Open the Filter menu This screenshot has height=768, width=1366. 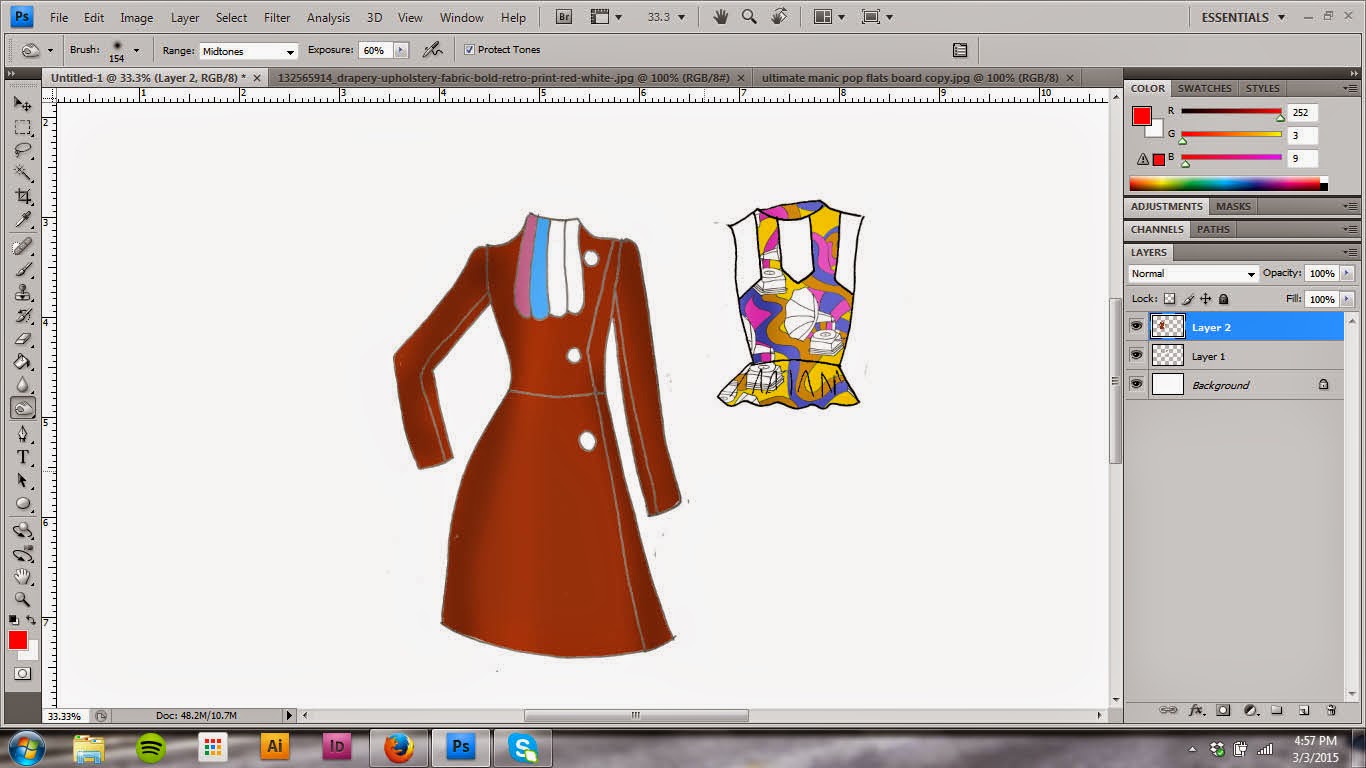coord(277,18)
